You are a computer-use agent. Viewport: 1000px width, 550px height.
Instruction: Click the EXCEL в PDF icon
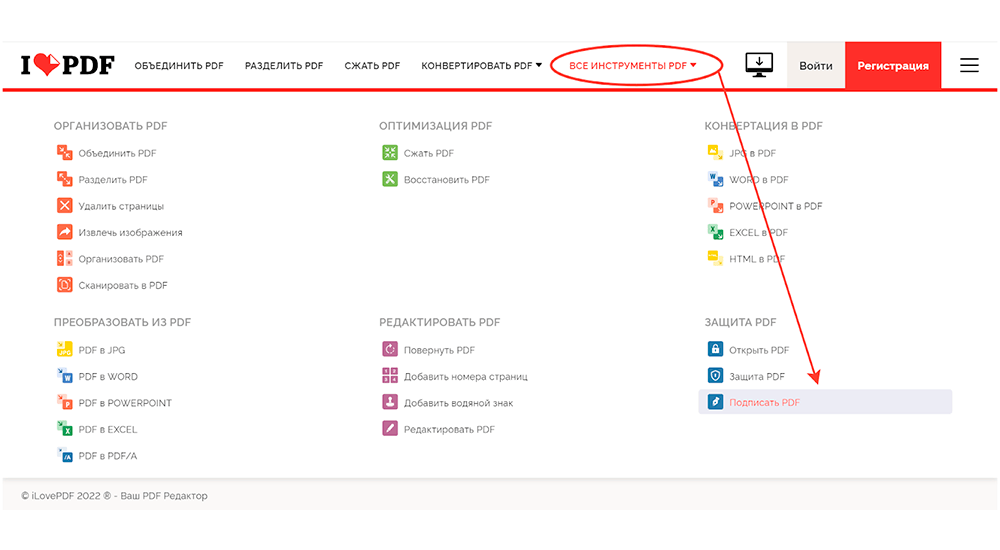(x=715, y=232)
